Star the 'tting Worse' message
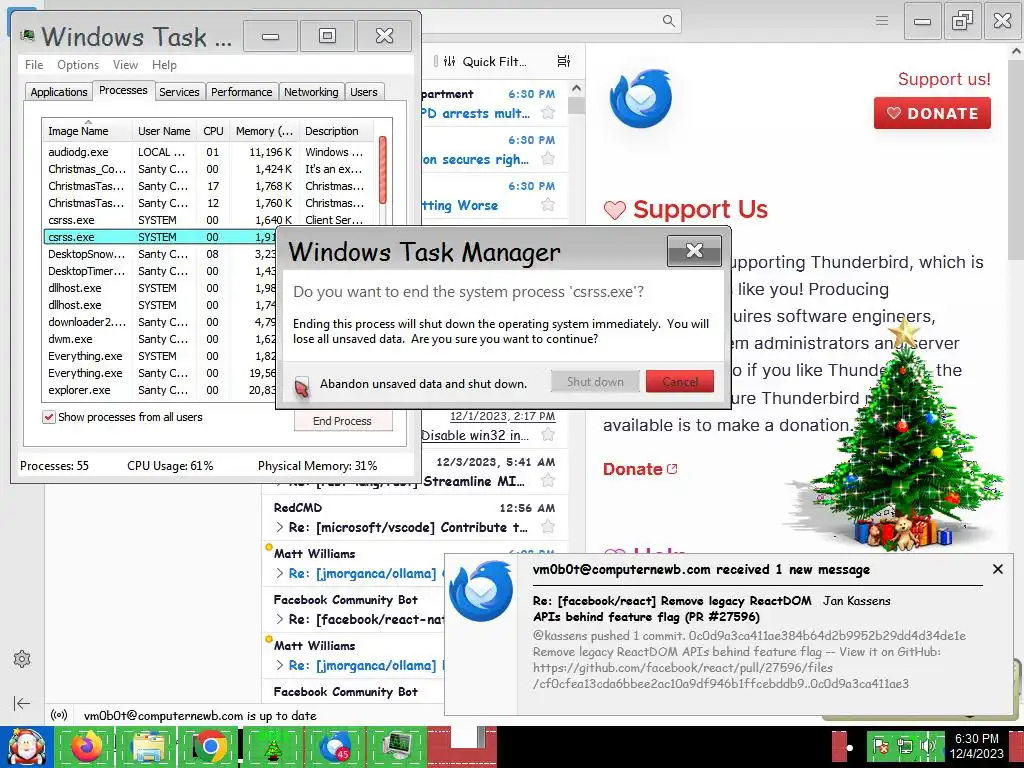The height and width of the screenshot is (768, 1024). click(549, 205)
